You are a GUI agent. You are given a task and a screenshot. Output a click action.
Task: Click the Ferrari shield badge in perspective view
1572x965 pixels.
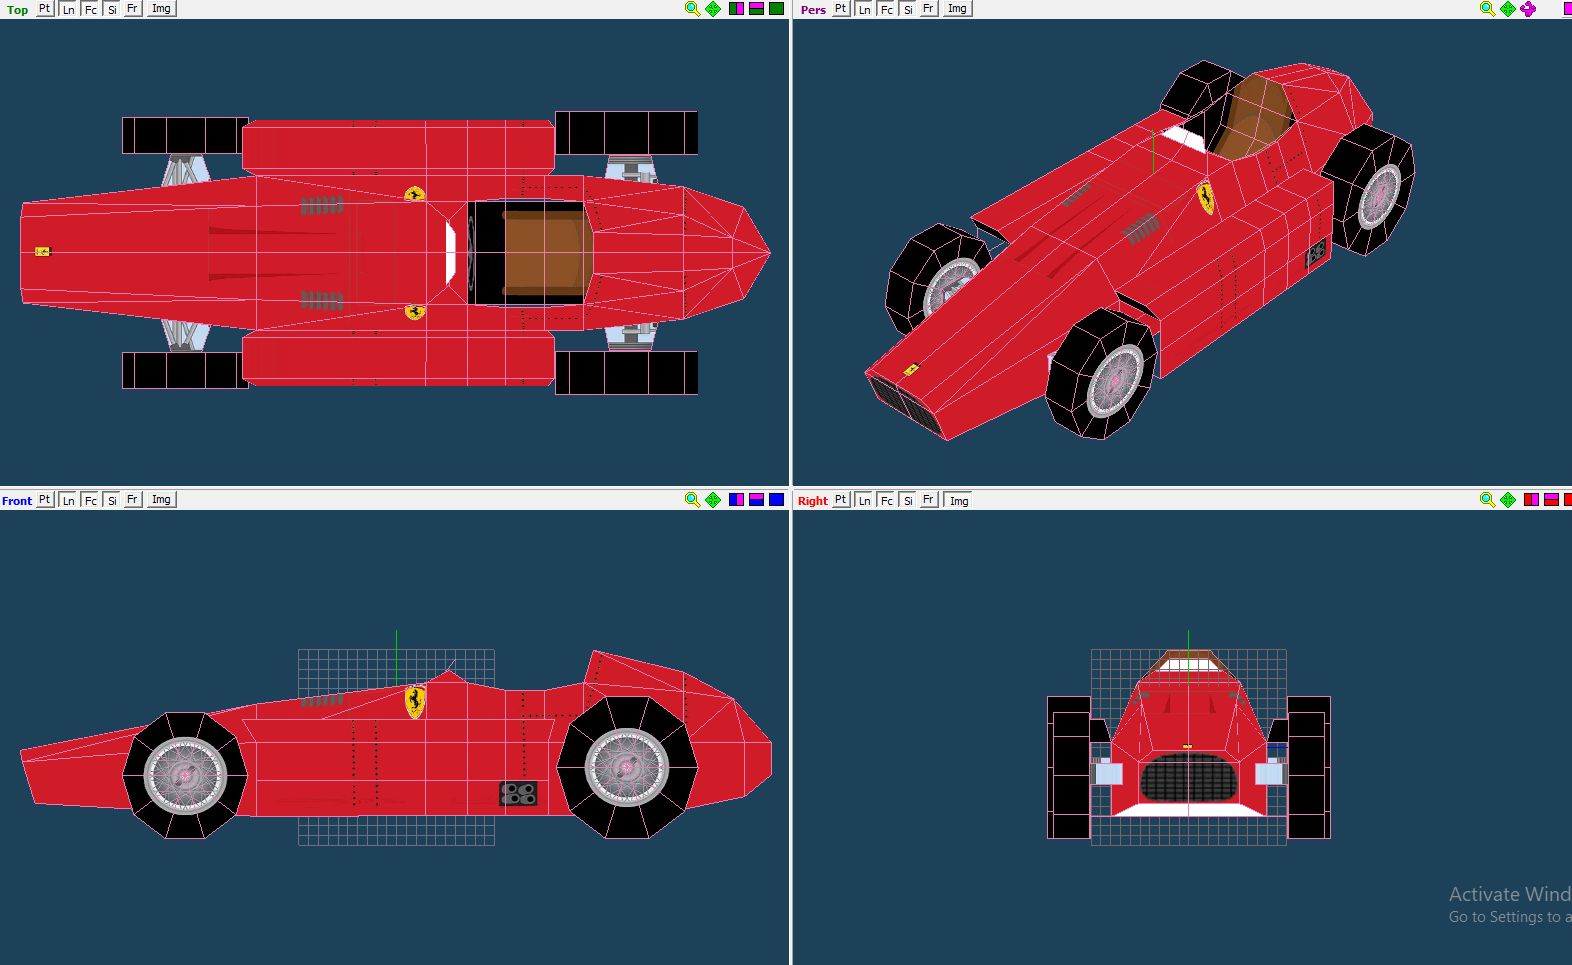pos(1206,198)
